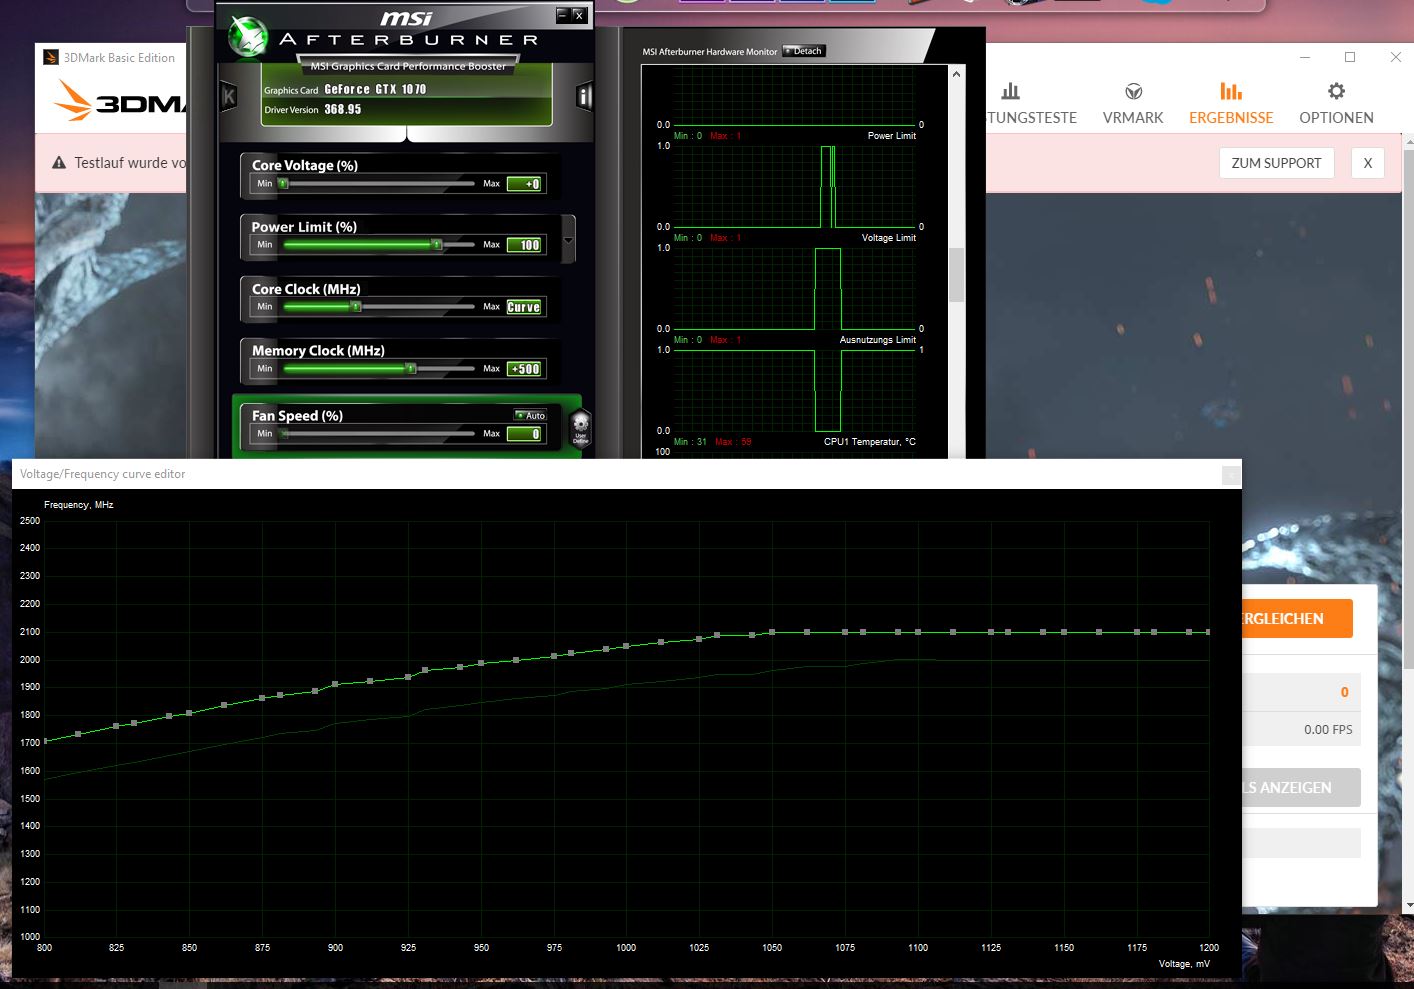Click the Fan Speed User Define gear
This screenshot has width=1414, height=989.
(580, 428)
